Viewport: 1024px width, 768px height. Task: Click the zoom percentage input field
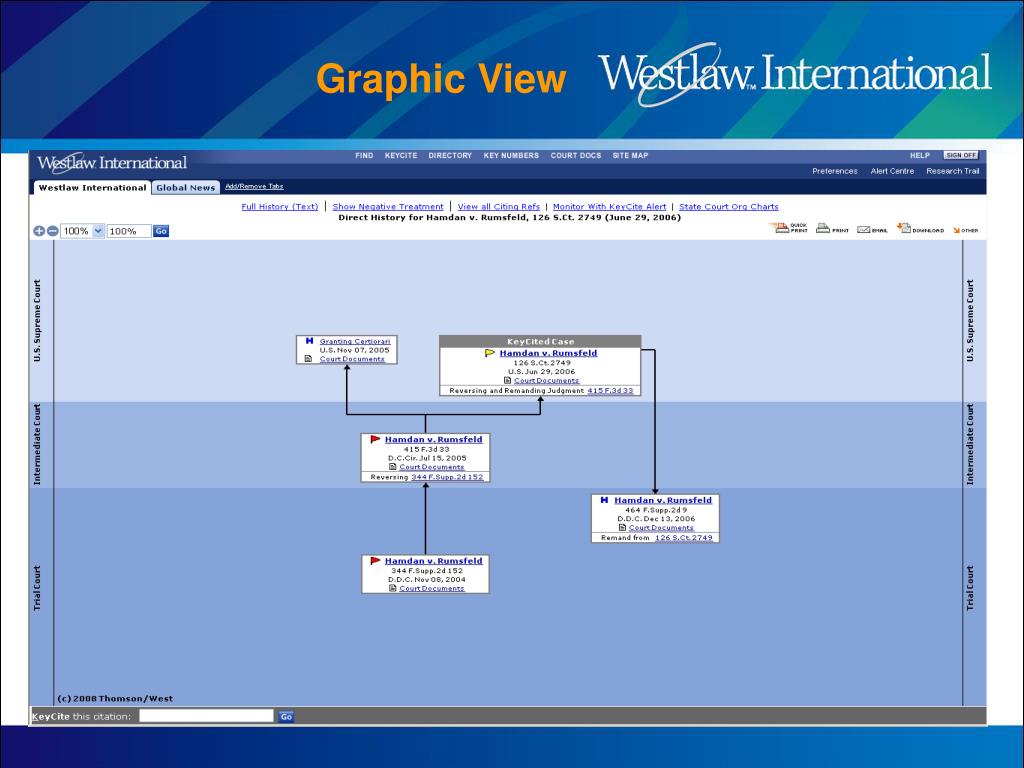129,231
